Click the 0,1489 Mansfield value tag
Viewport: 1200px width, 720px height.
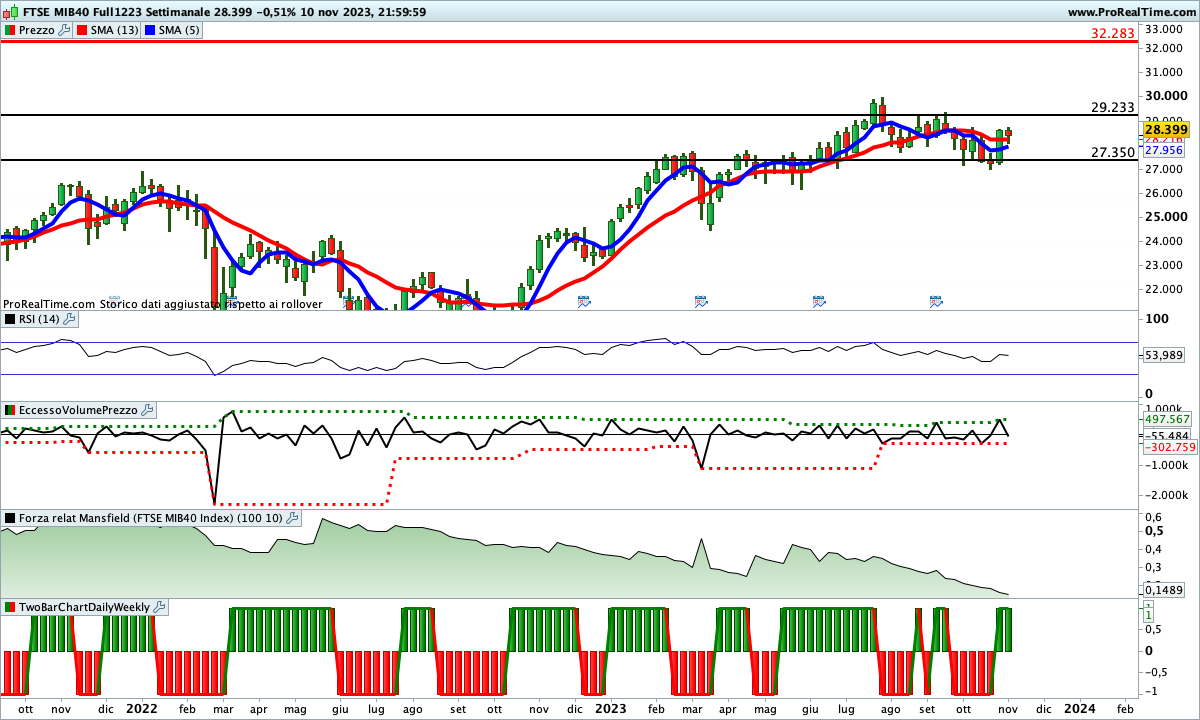[1165, 590]
